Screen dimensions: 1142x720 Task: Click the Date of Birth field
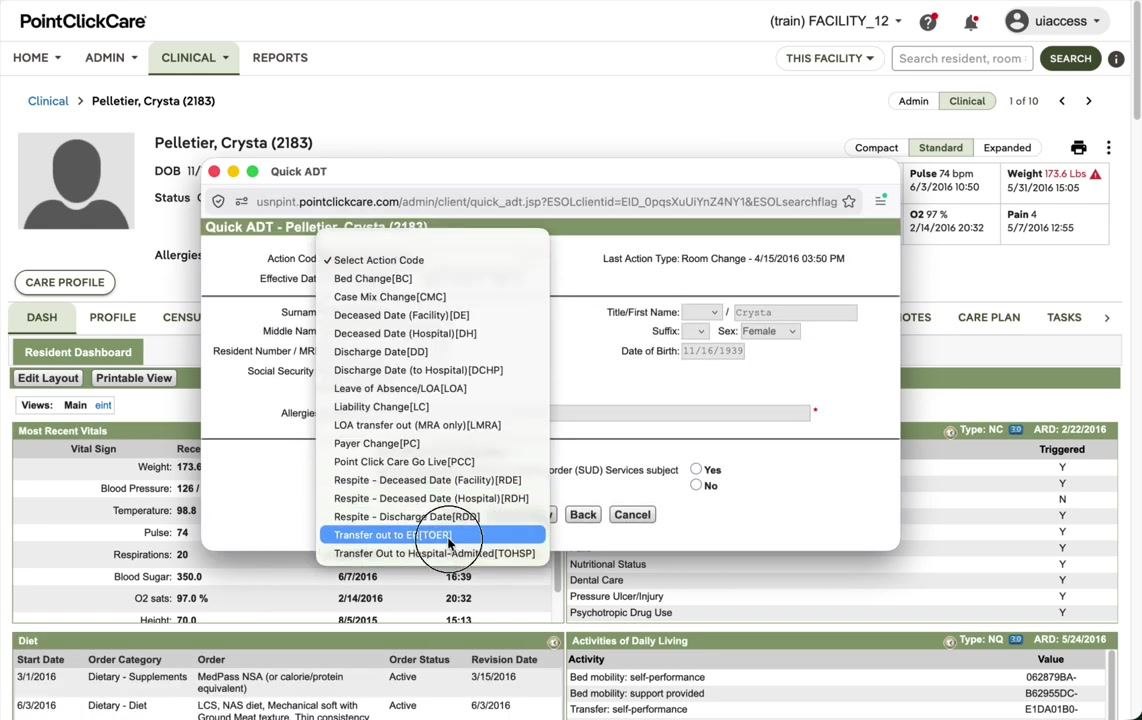point(713,351)
